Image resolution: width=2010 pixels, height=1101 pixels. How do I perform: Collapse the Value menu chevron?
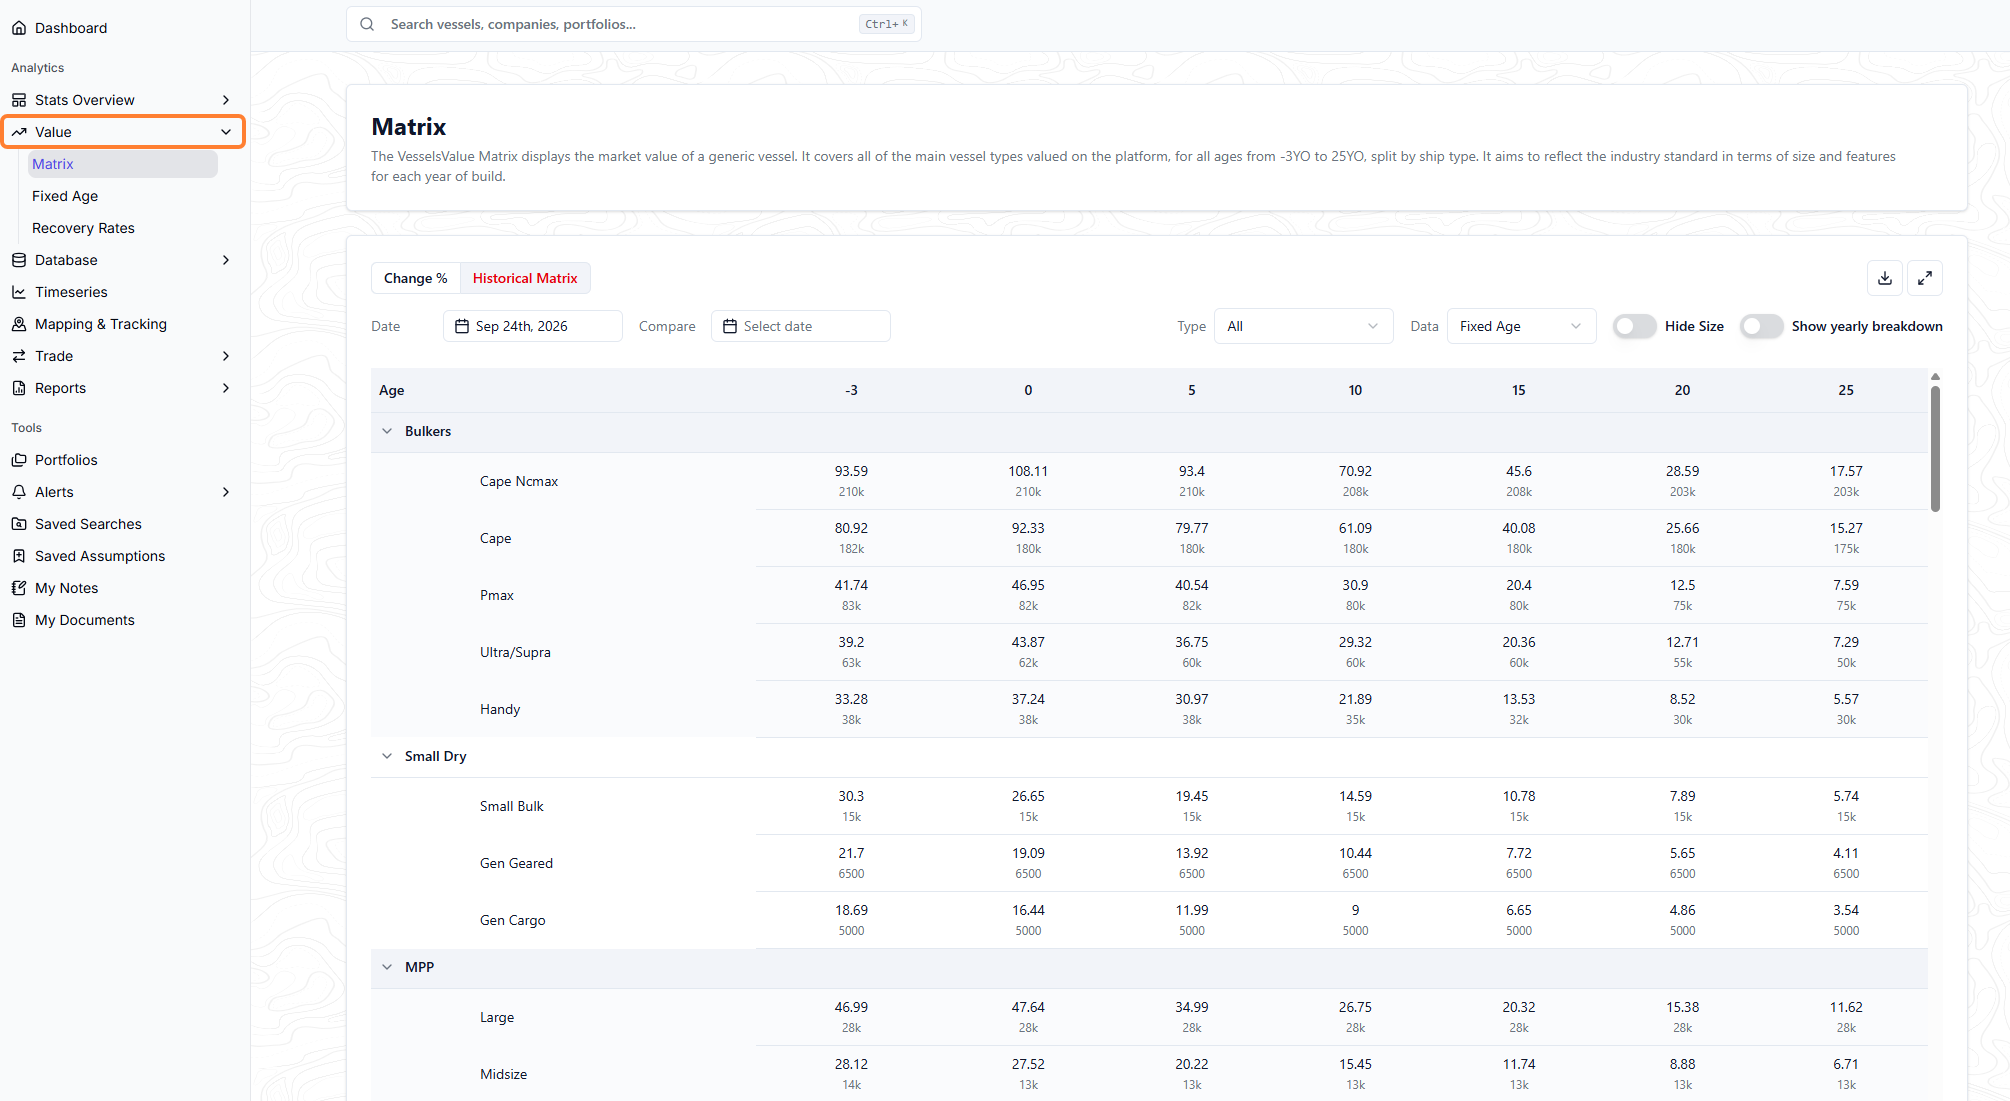coord(226,132)
